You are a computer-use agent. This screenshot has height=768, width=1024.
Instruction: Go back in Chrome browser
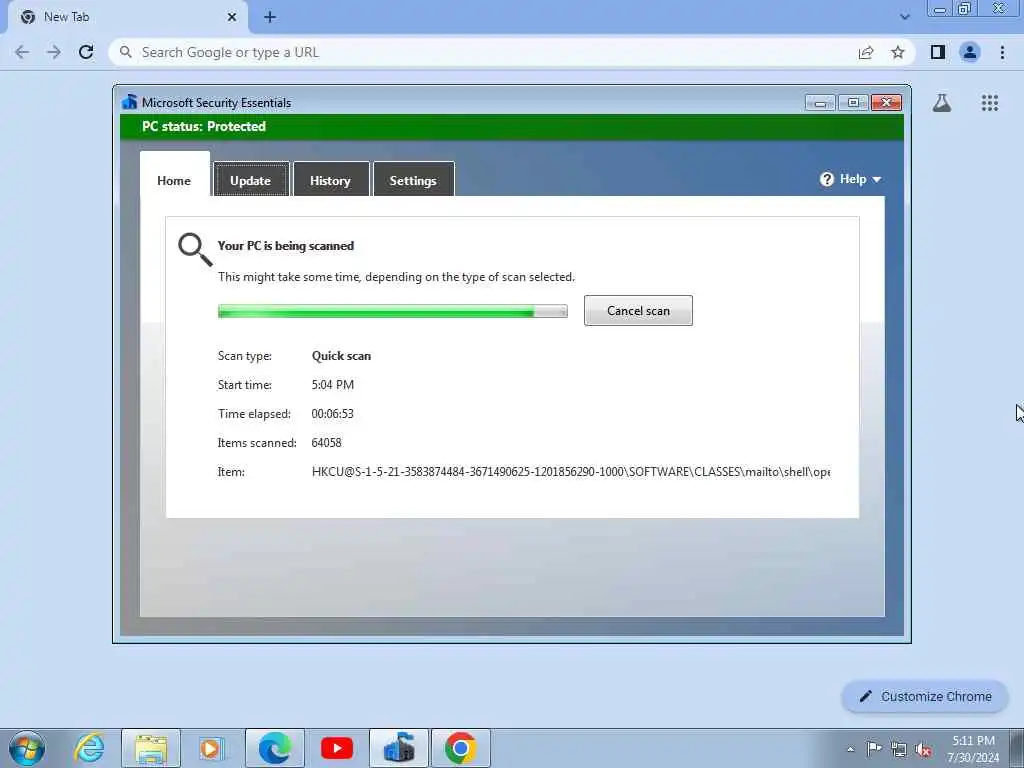pos(22,52)
